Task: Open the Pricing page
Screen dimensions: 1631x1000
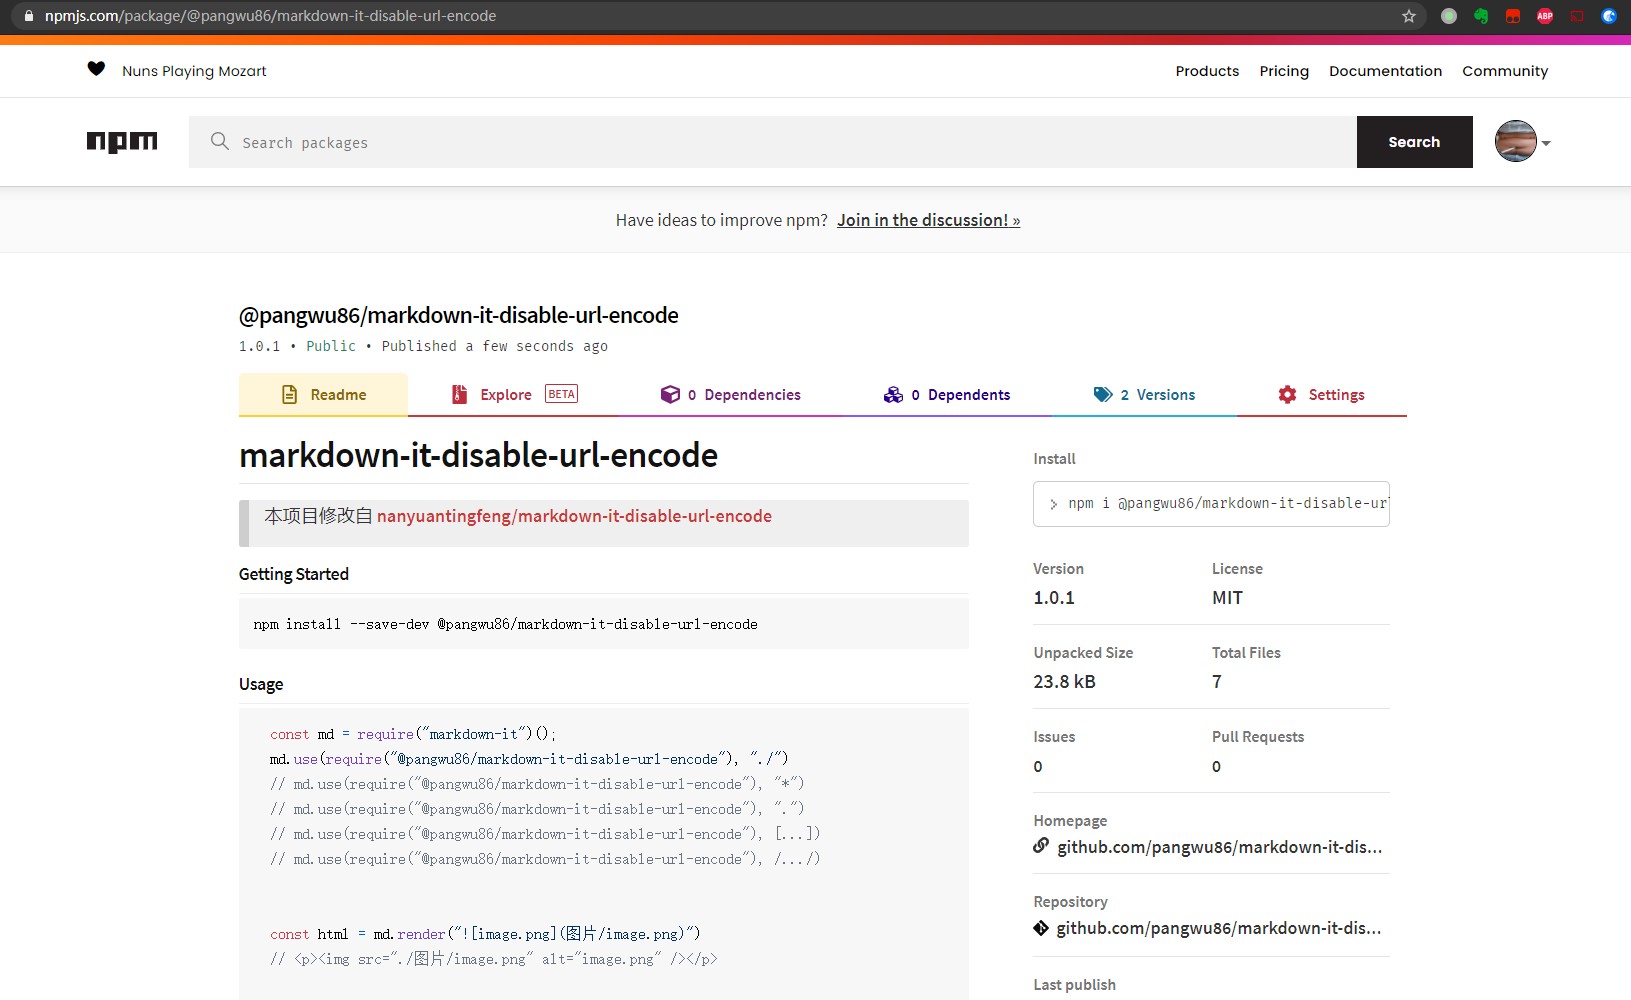Action: pos(1284,71)
